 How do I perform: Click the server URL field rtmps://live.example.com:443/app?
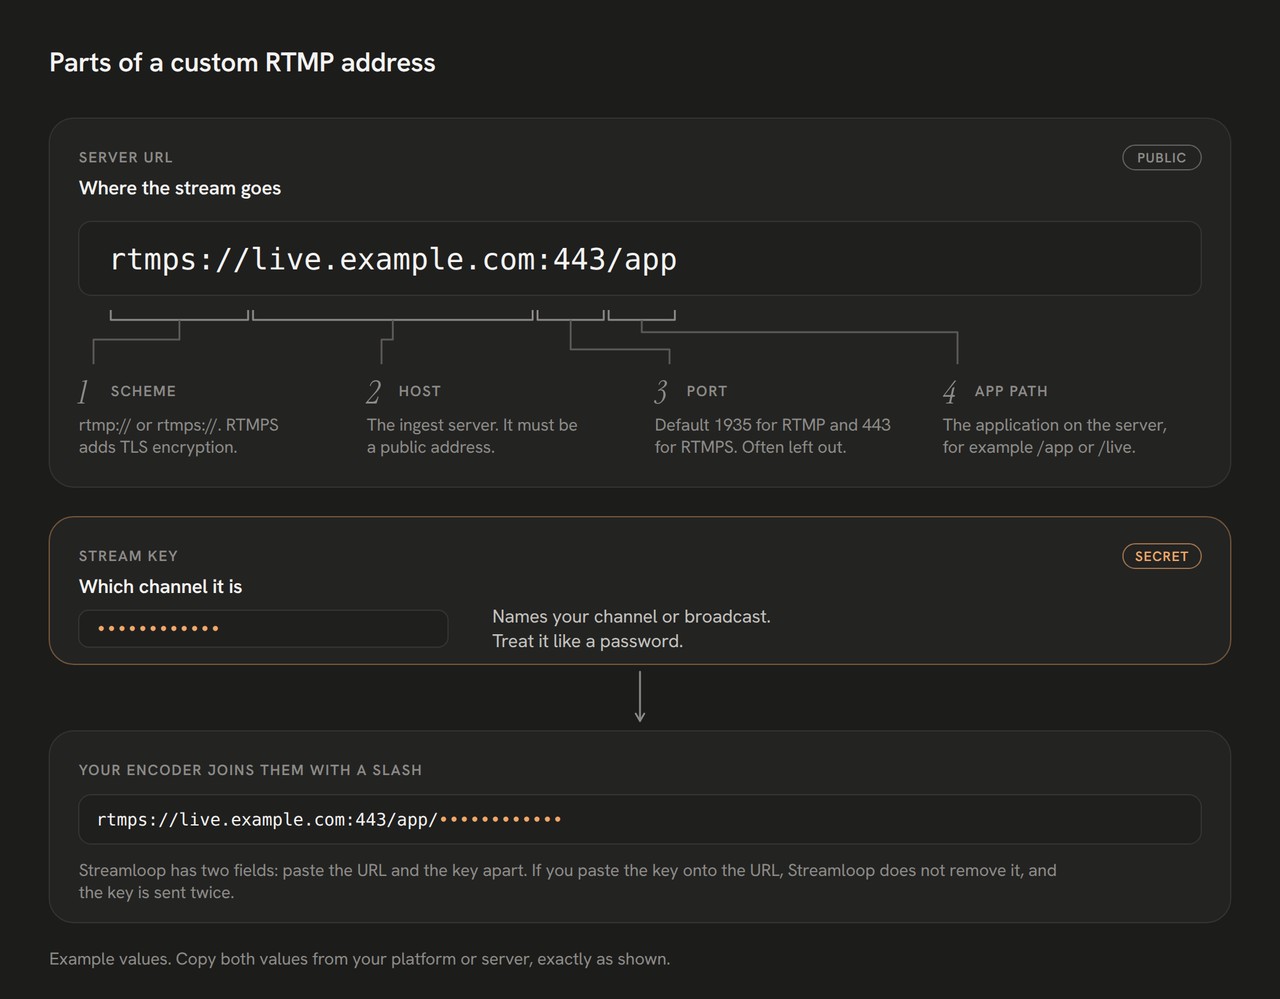coord(640,258)
